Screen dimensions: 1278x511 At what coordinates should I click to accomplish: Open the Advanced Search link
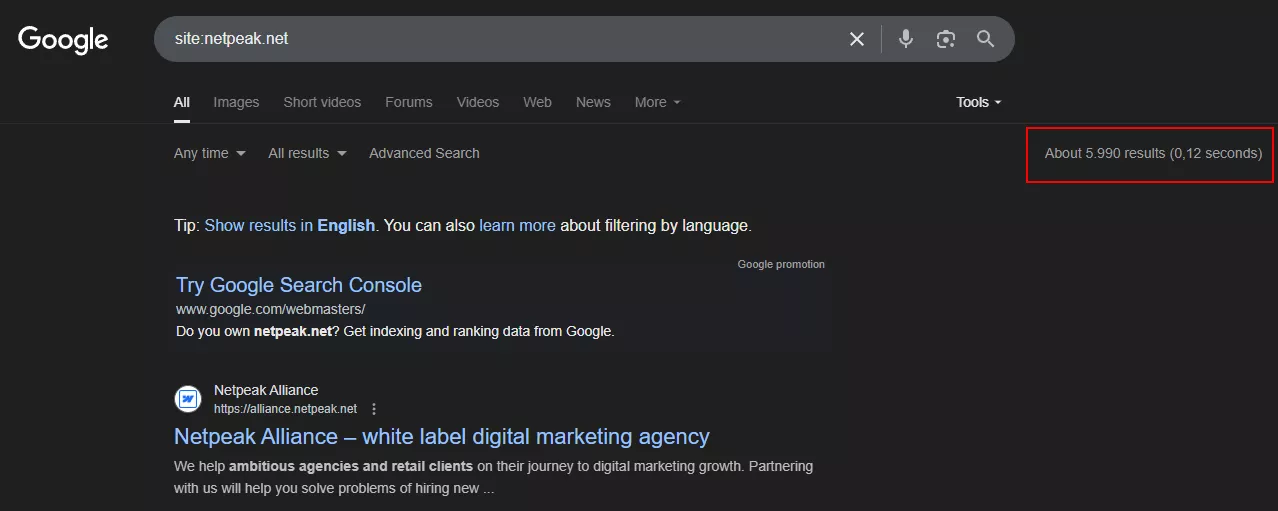pos(424,153)
